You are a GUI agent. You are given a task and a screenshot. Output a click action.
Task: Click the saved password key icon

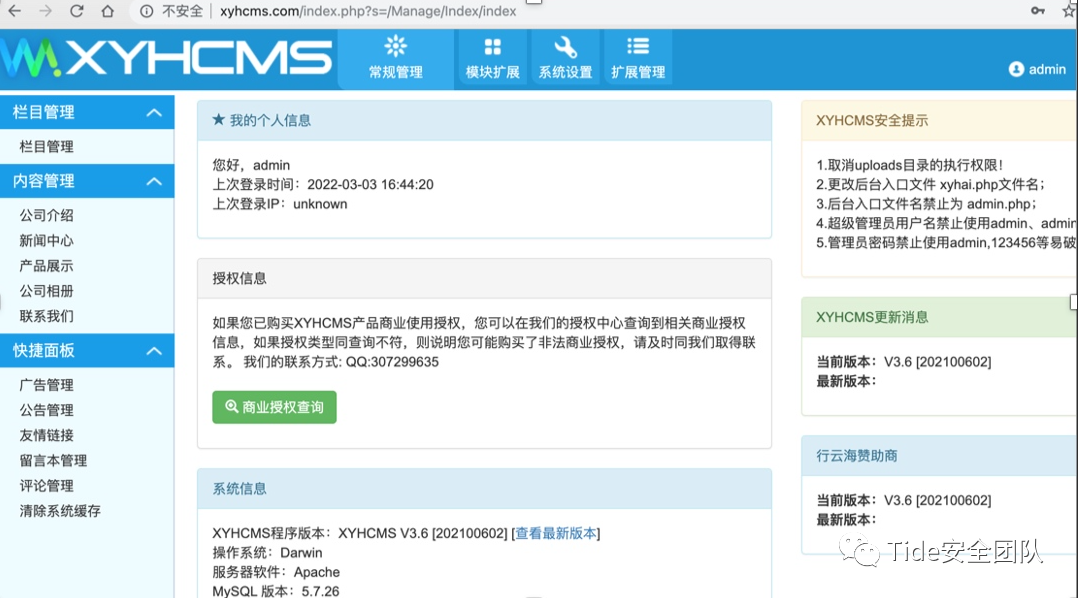tap(1037, 10)
